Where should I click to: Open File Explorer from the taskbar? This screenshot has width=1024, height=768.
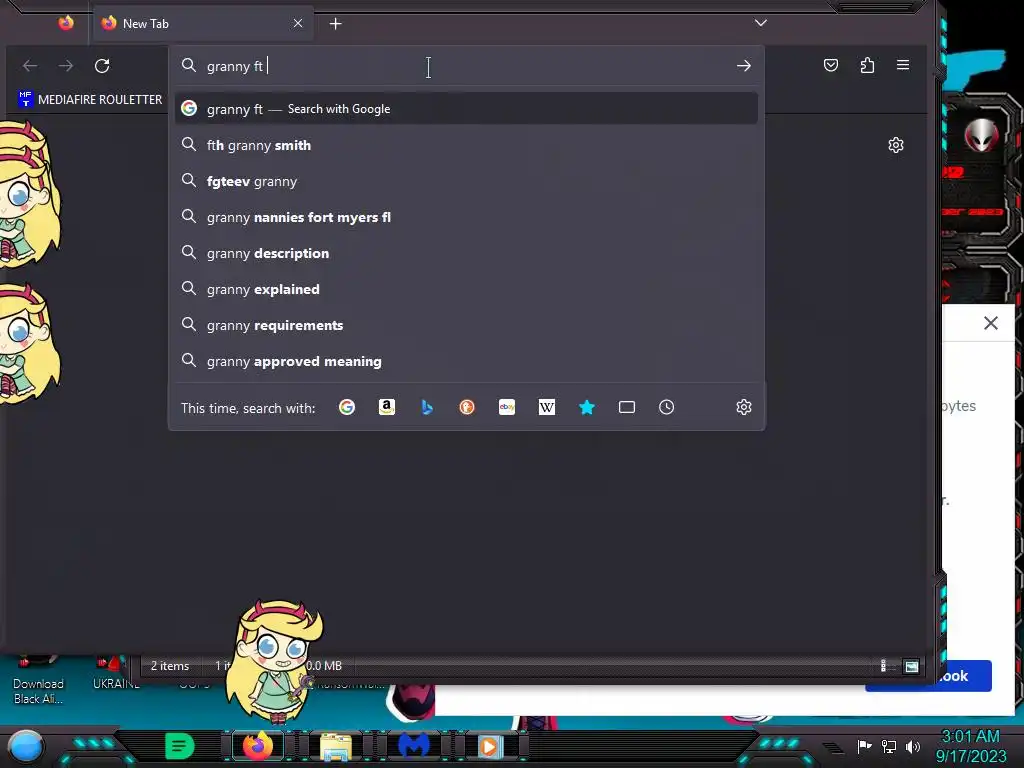pos(336,746)
